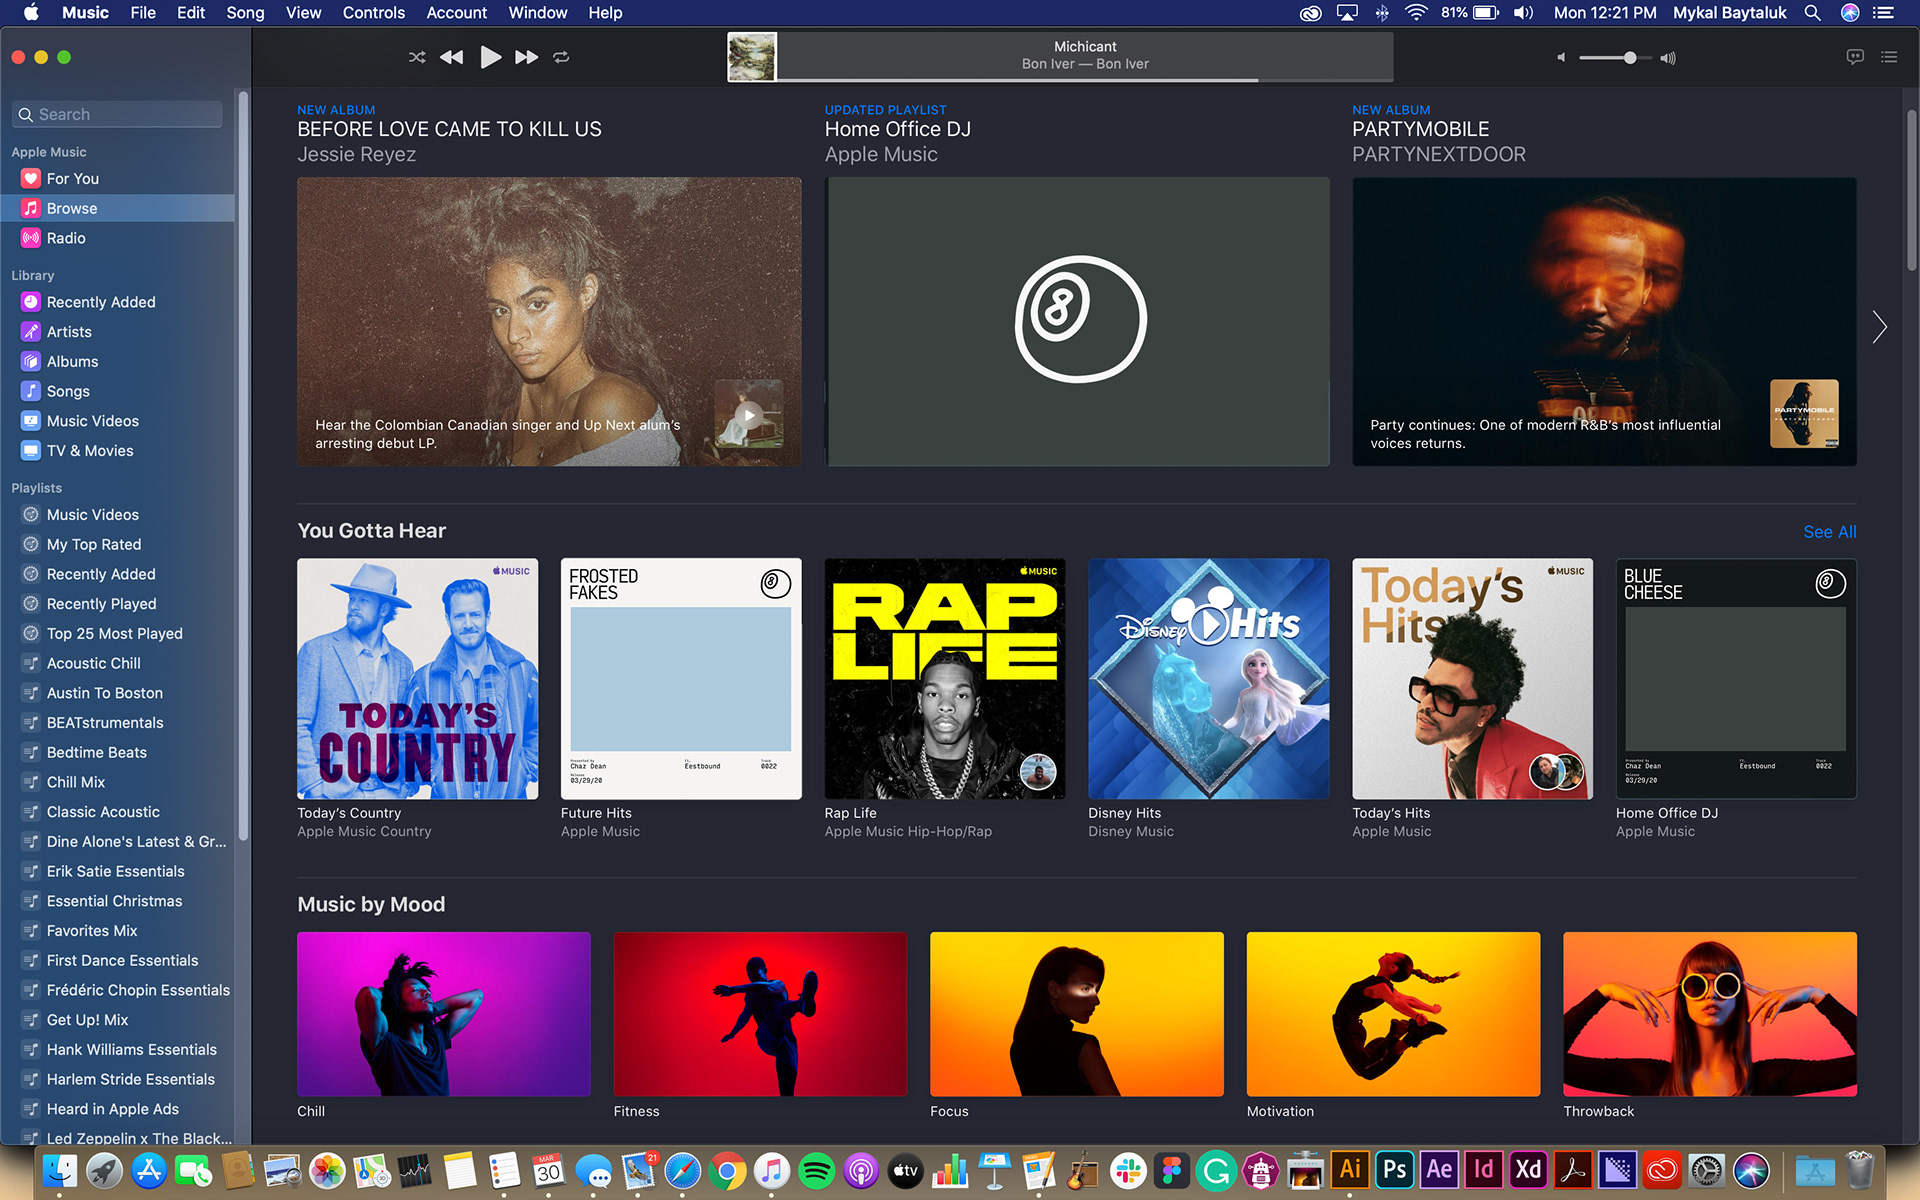Open Albums in the library
The width and height of the screenshot is (1920, 1200).
click(117, 362)
